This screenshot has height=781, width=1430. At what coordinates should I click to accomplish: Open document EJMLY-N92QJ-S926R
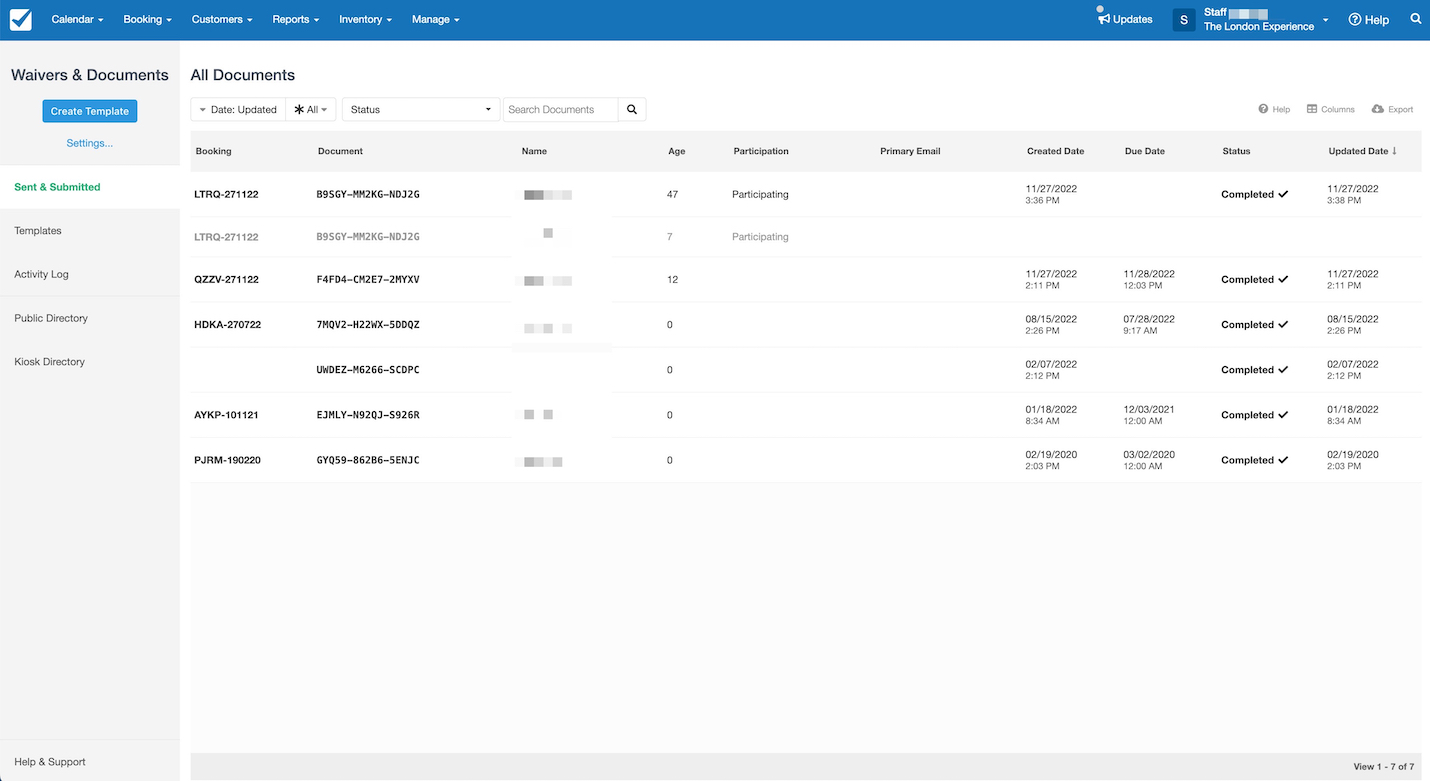click(368, 414)
